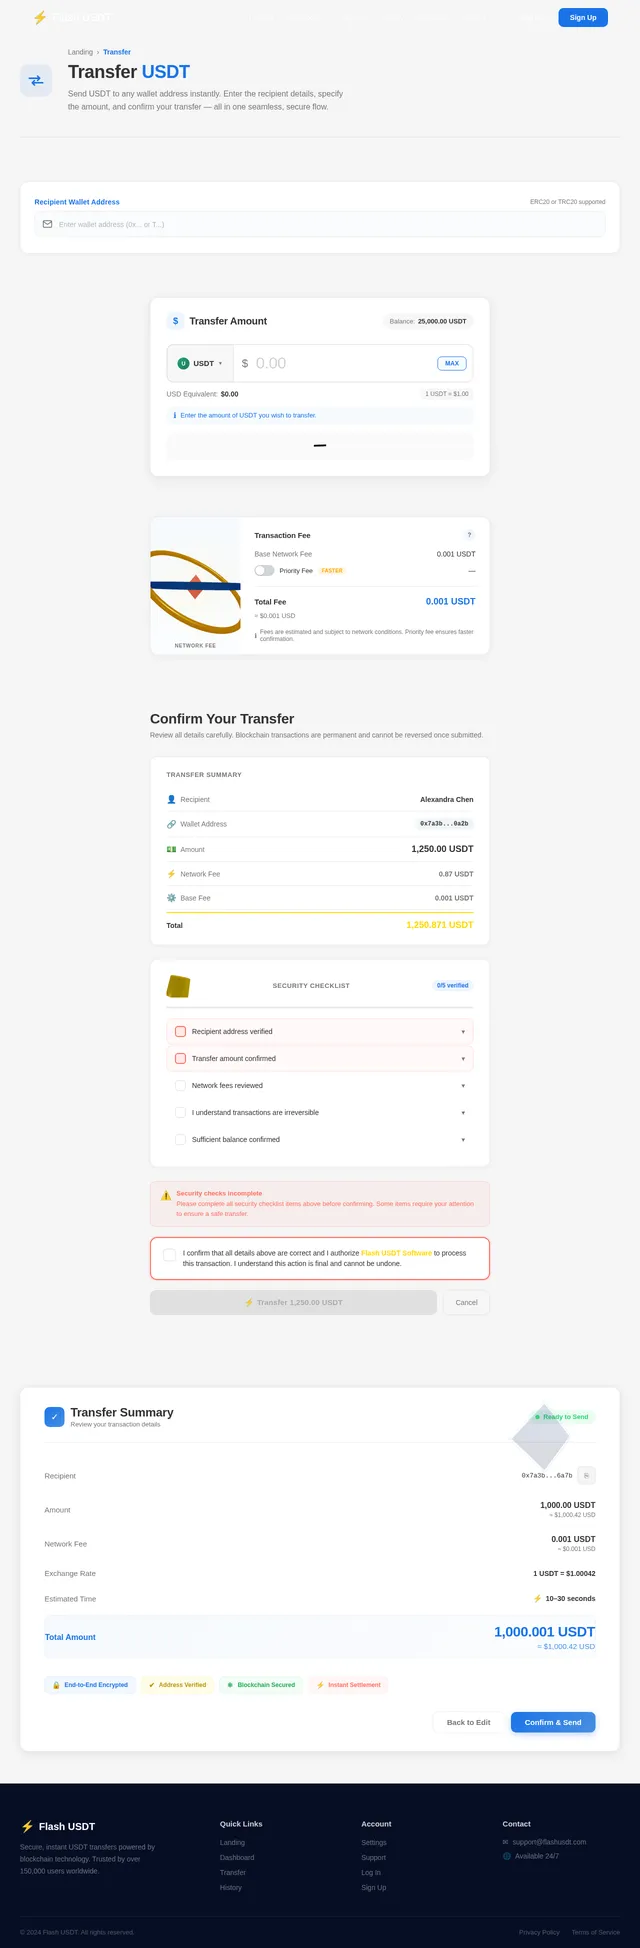
Task: Click the Flash USDT lightning logo
Action: pos(40,17)
